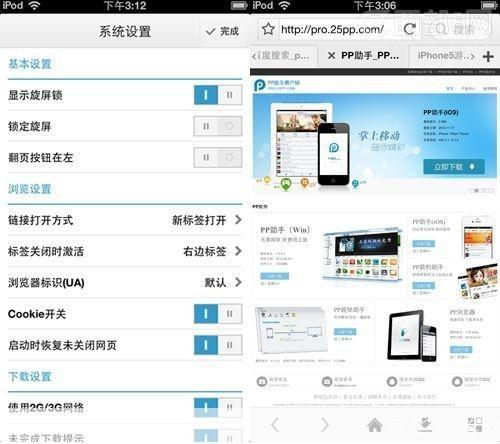Open 链接打开方式 option chevron

tap(238, 220)
